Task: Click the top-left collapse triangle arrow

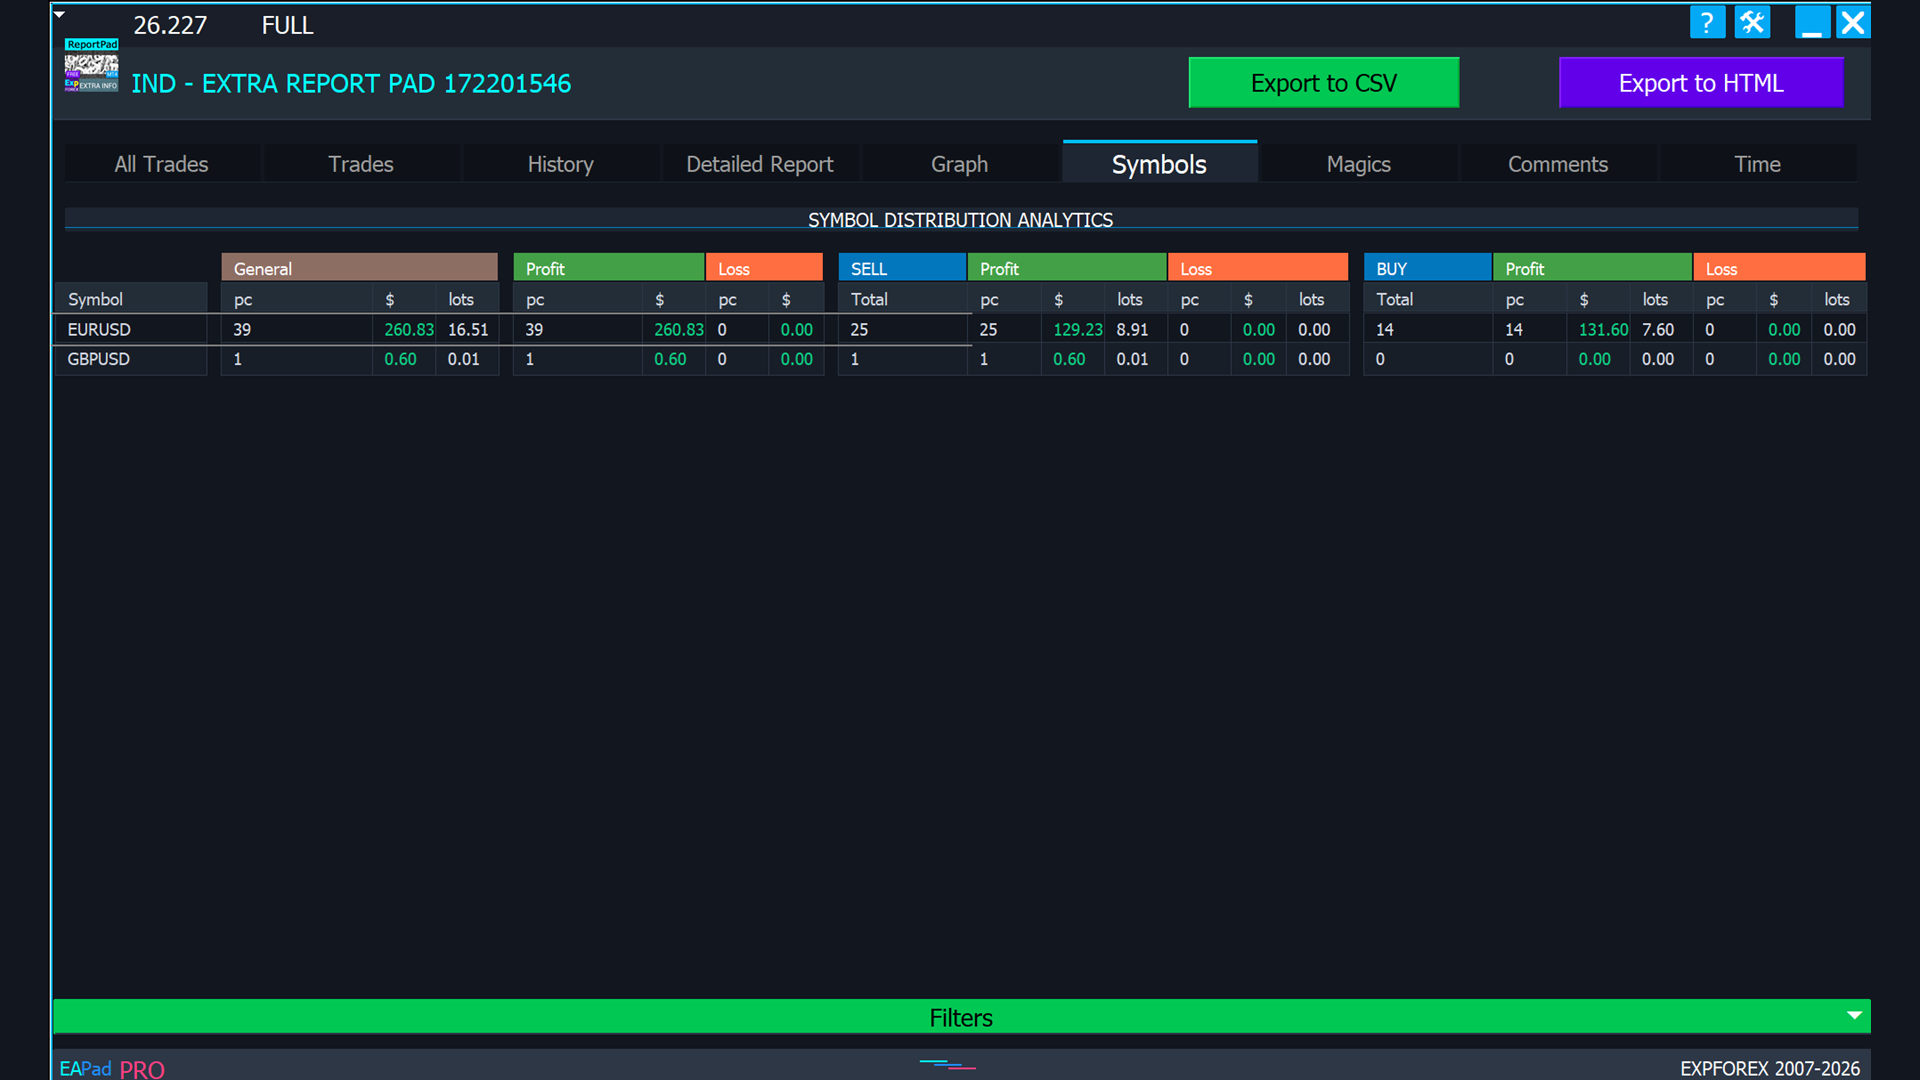Action: click(59, 14)
